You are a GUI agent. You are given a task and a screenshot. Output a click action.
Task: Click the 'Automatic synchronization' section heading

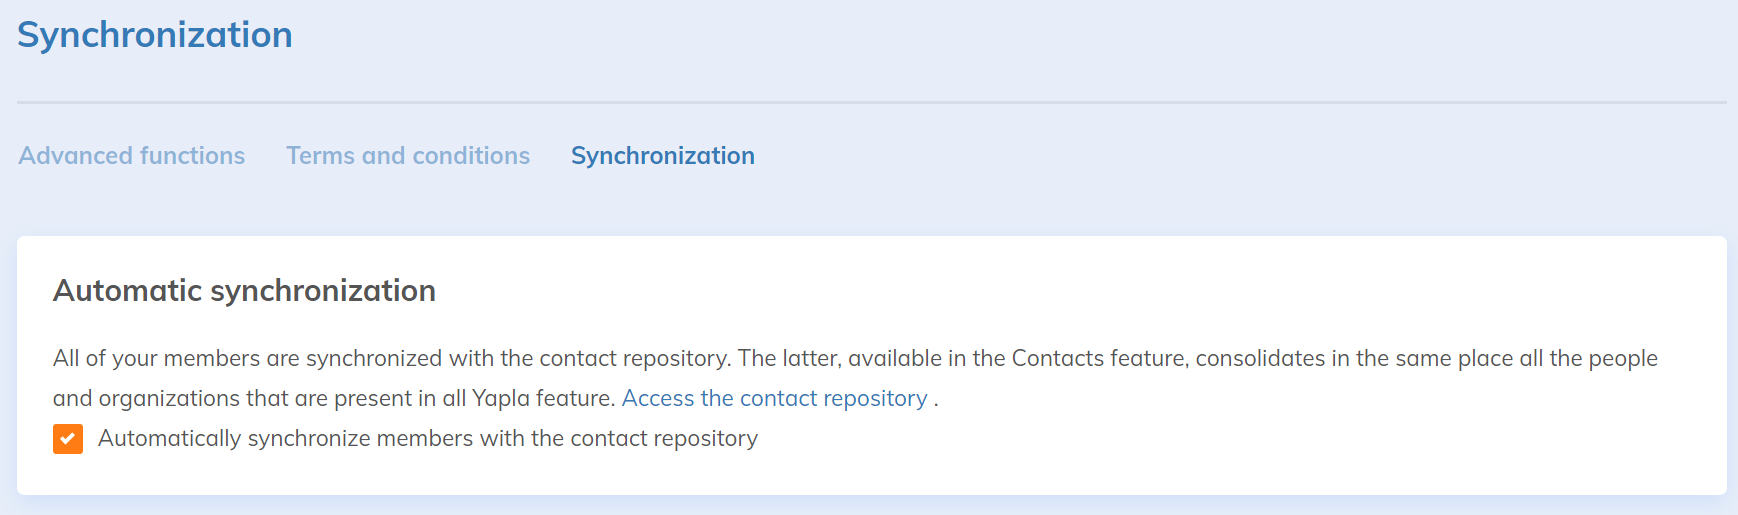point(244,291)
